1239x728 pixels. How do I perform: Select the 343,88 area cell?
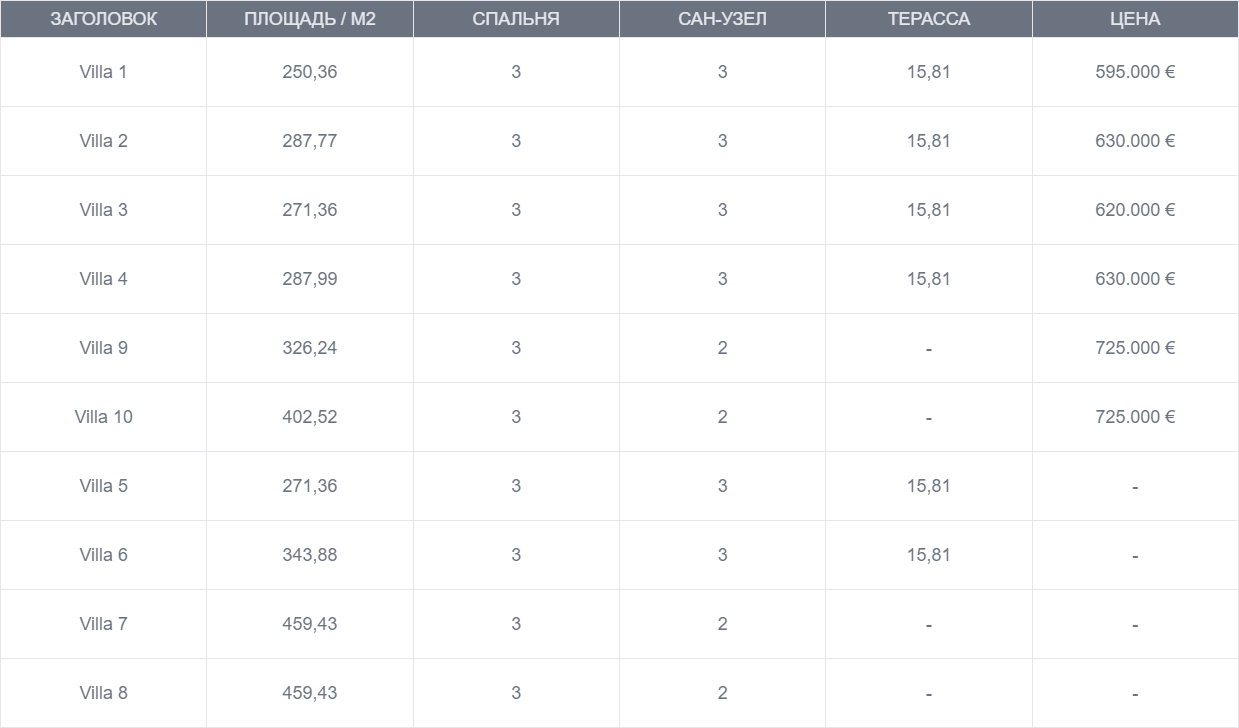click(x=310, y=555)
